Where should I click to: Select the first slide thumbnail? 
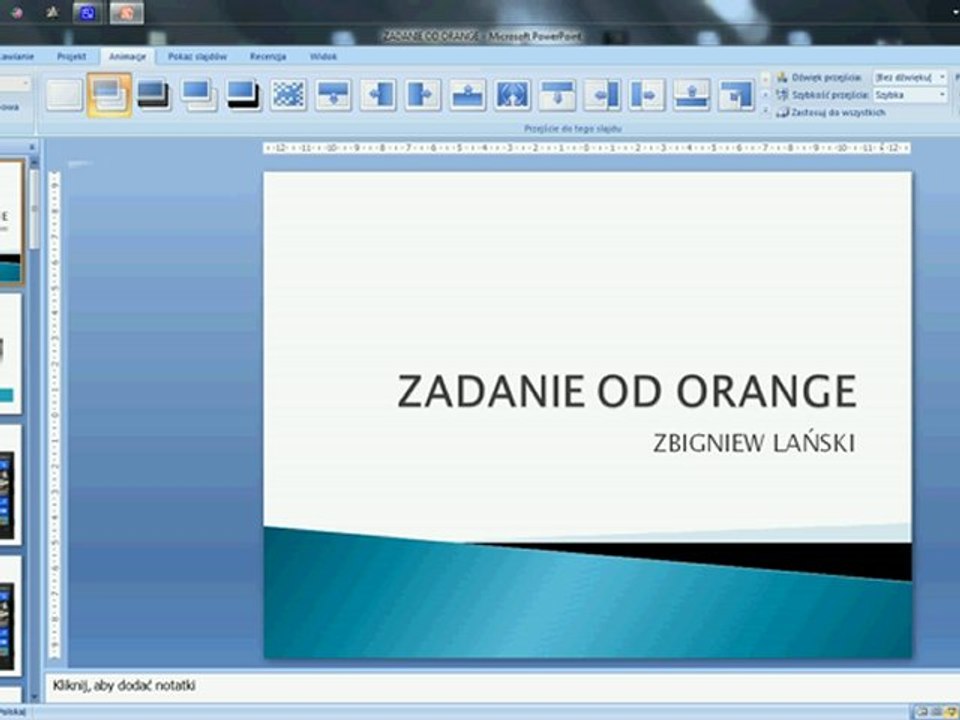click(11, 222)
